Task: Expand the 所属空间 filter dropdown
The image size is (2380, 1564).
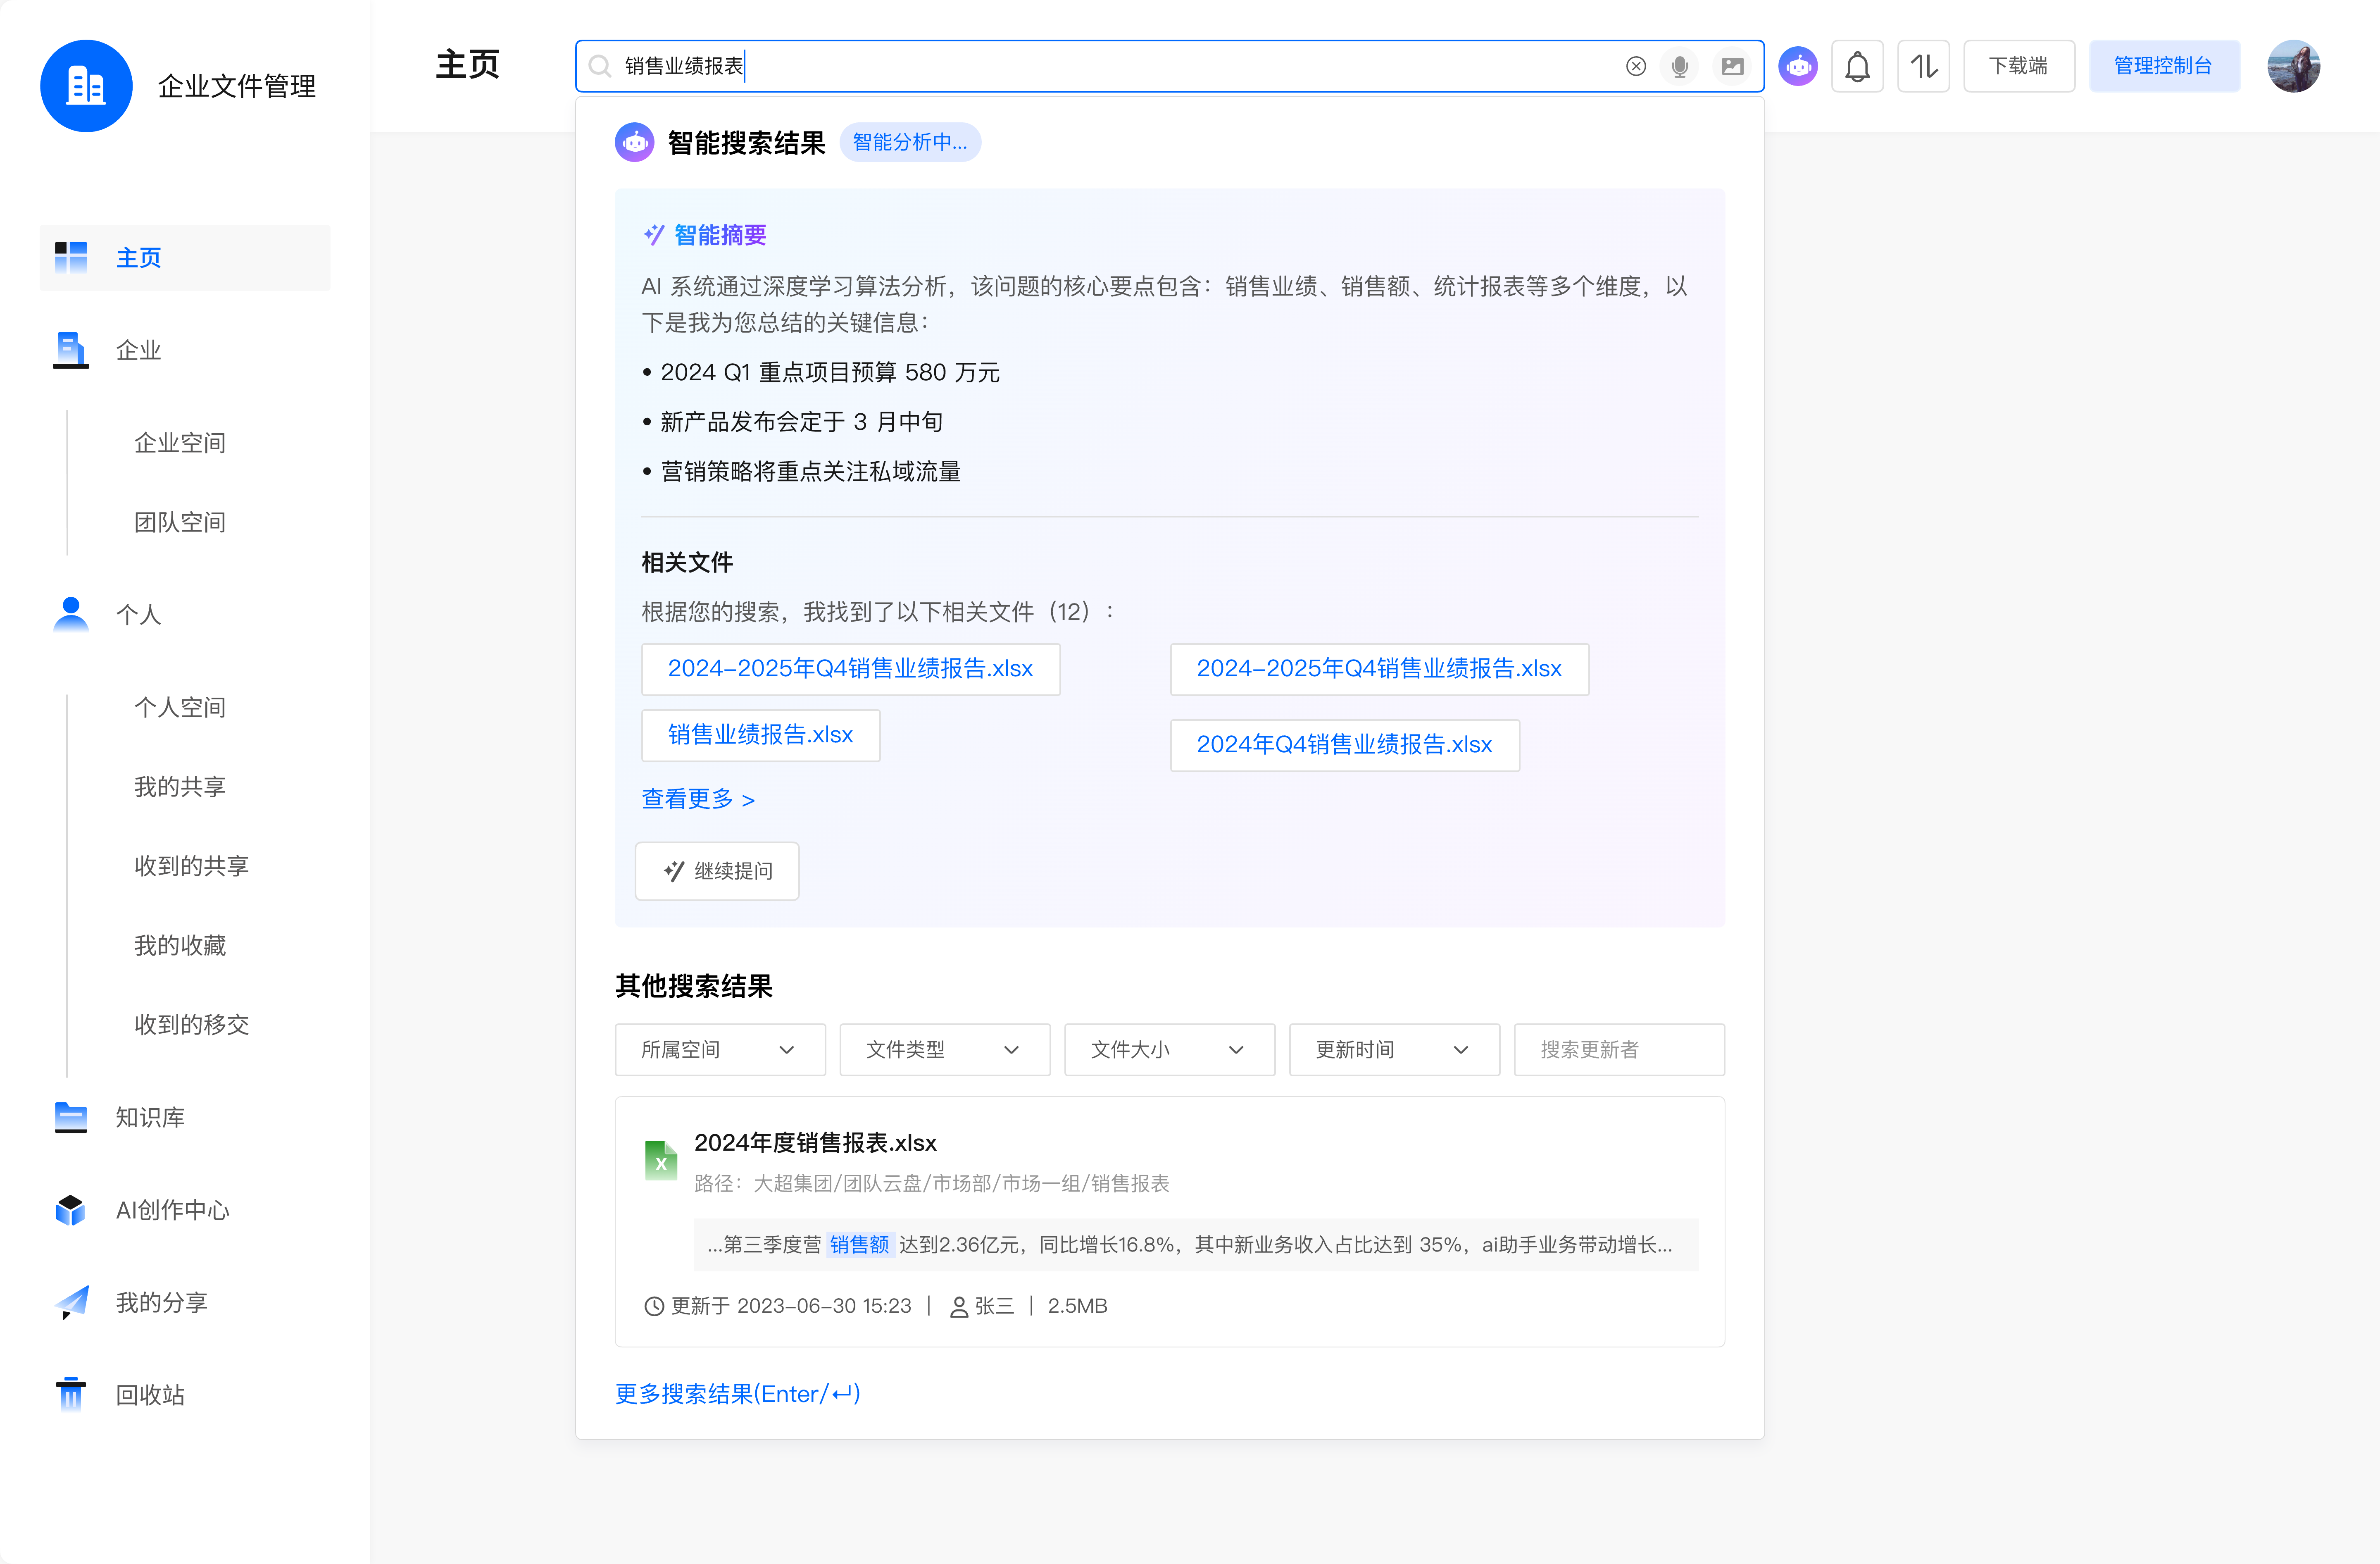Action: click(719, 1049)
